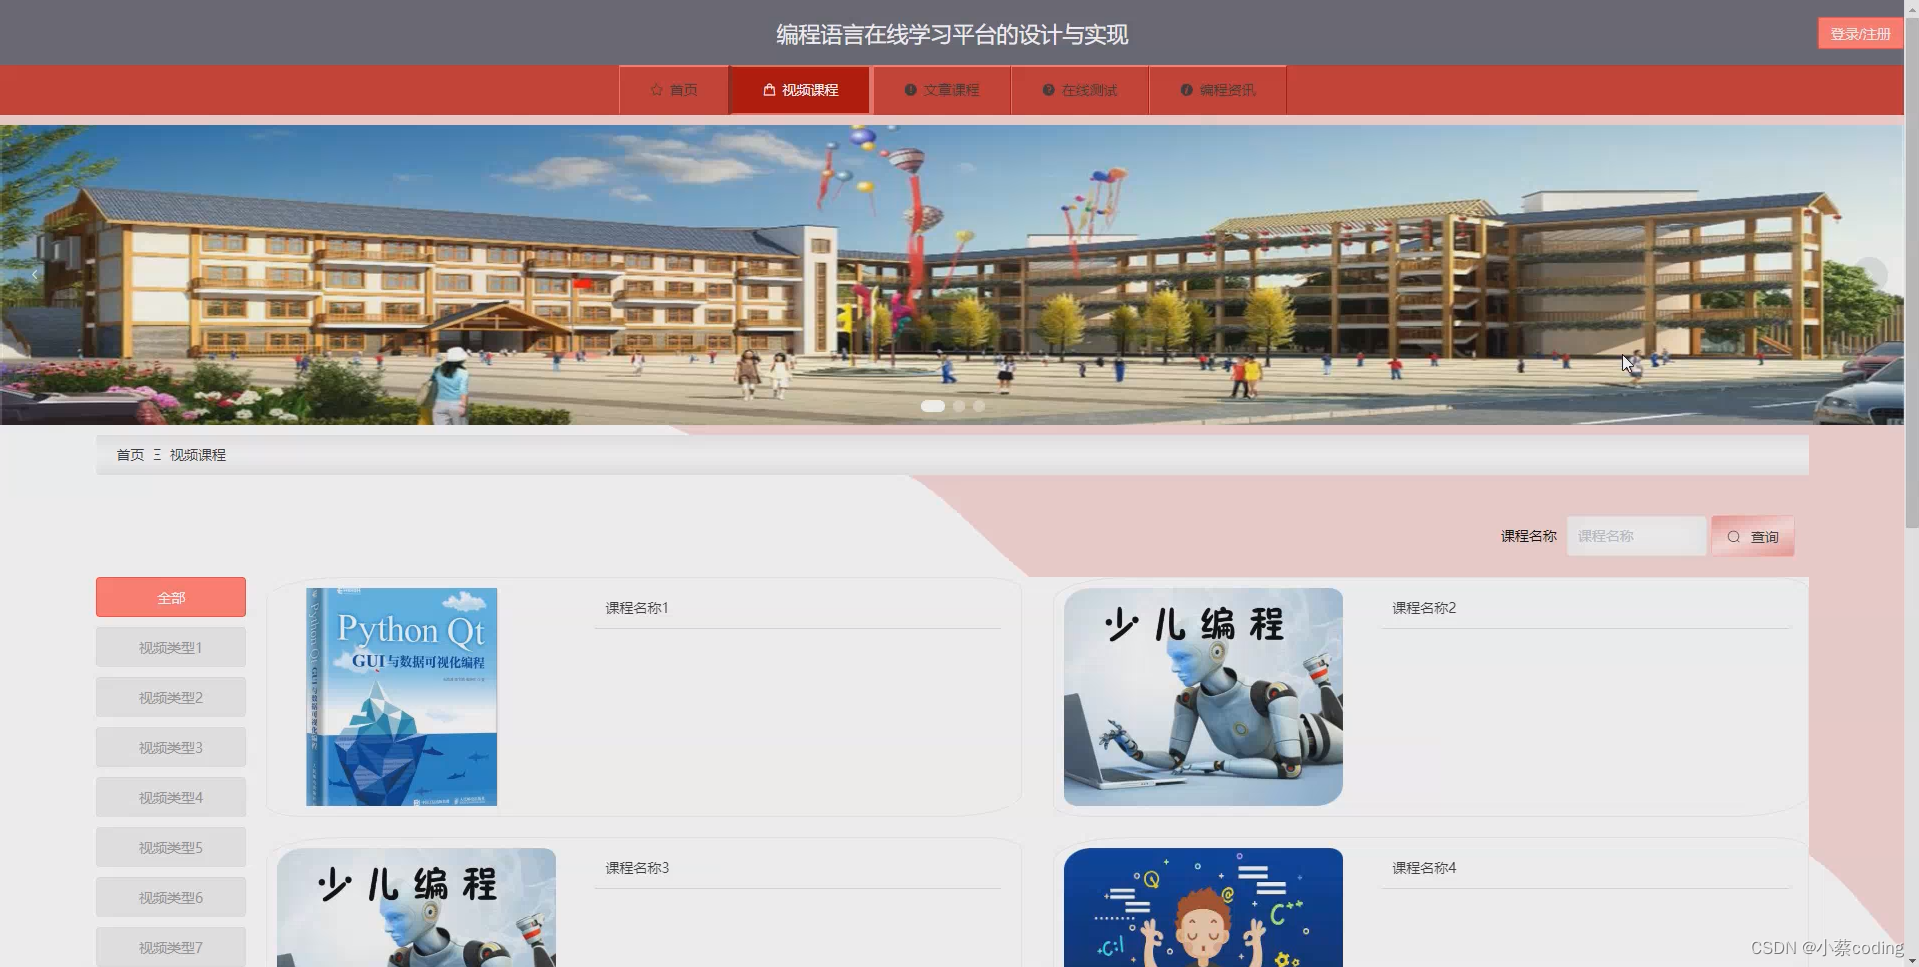The width and height of the screenshot is (1919, 967).
Task: Select the 全部 category filter
Action: click(x=171, y=597)
